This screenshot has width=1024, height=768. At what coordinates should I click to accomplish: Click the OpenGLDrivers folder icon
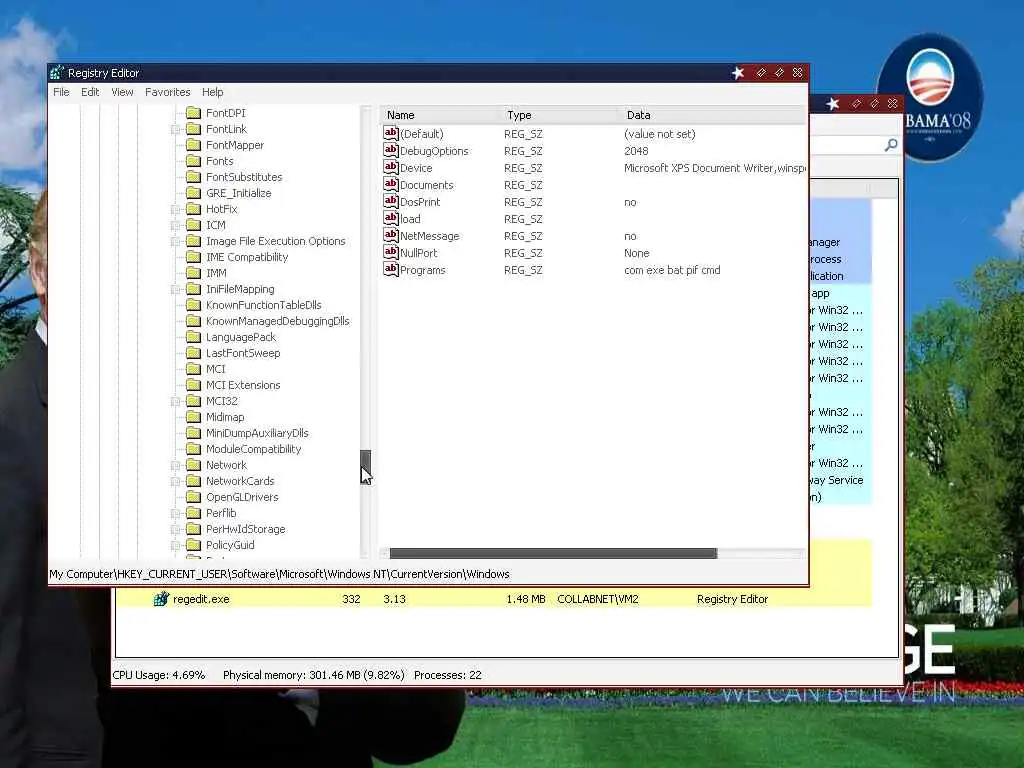[x=193, y=497]
